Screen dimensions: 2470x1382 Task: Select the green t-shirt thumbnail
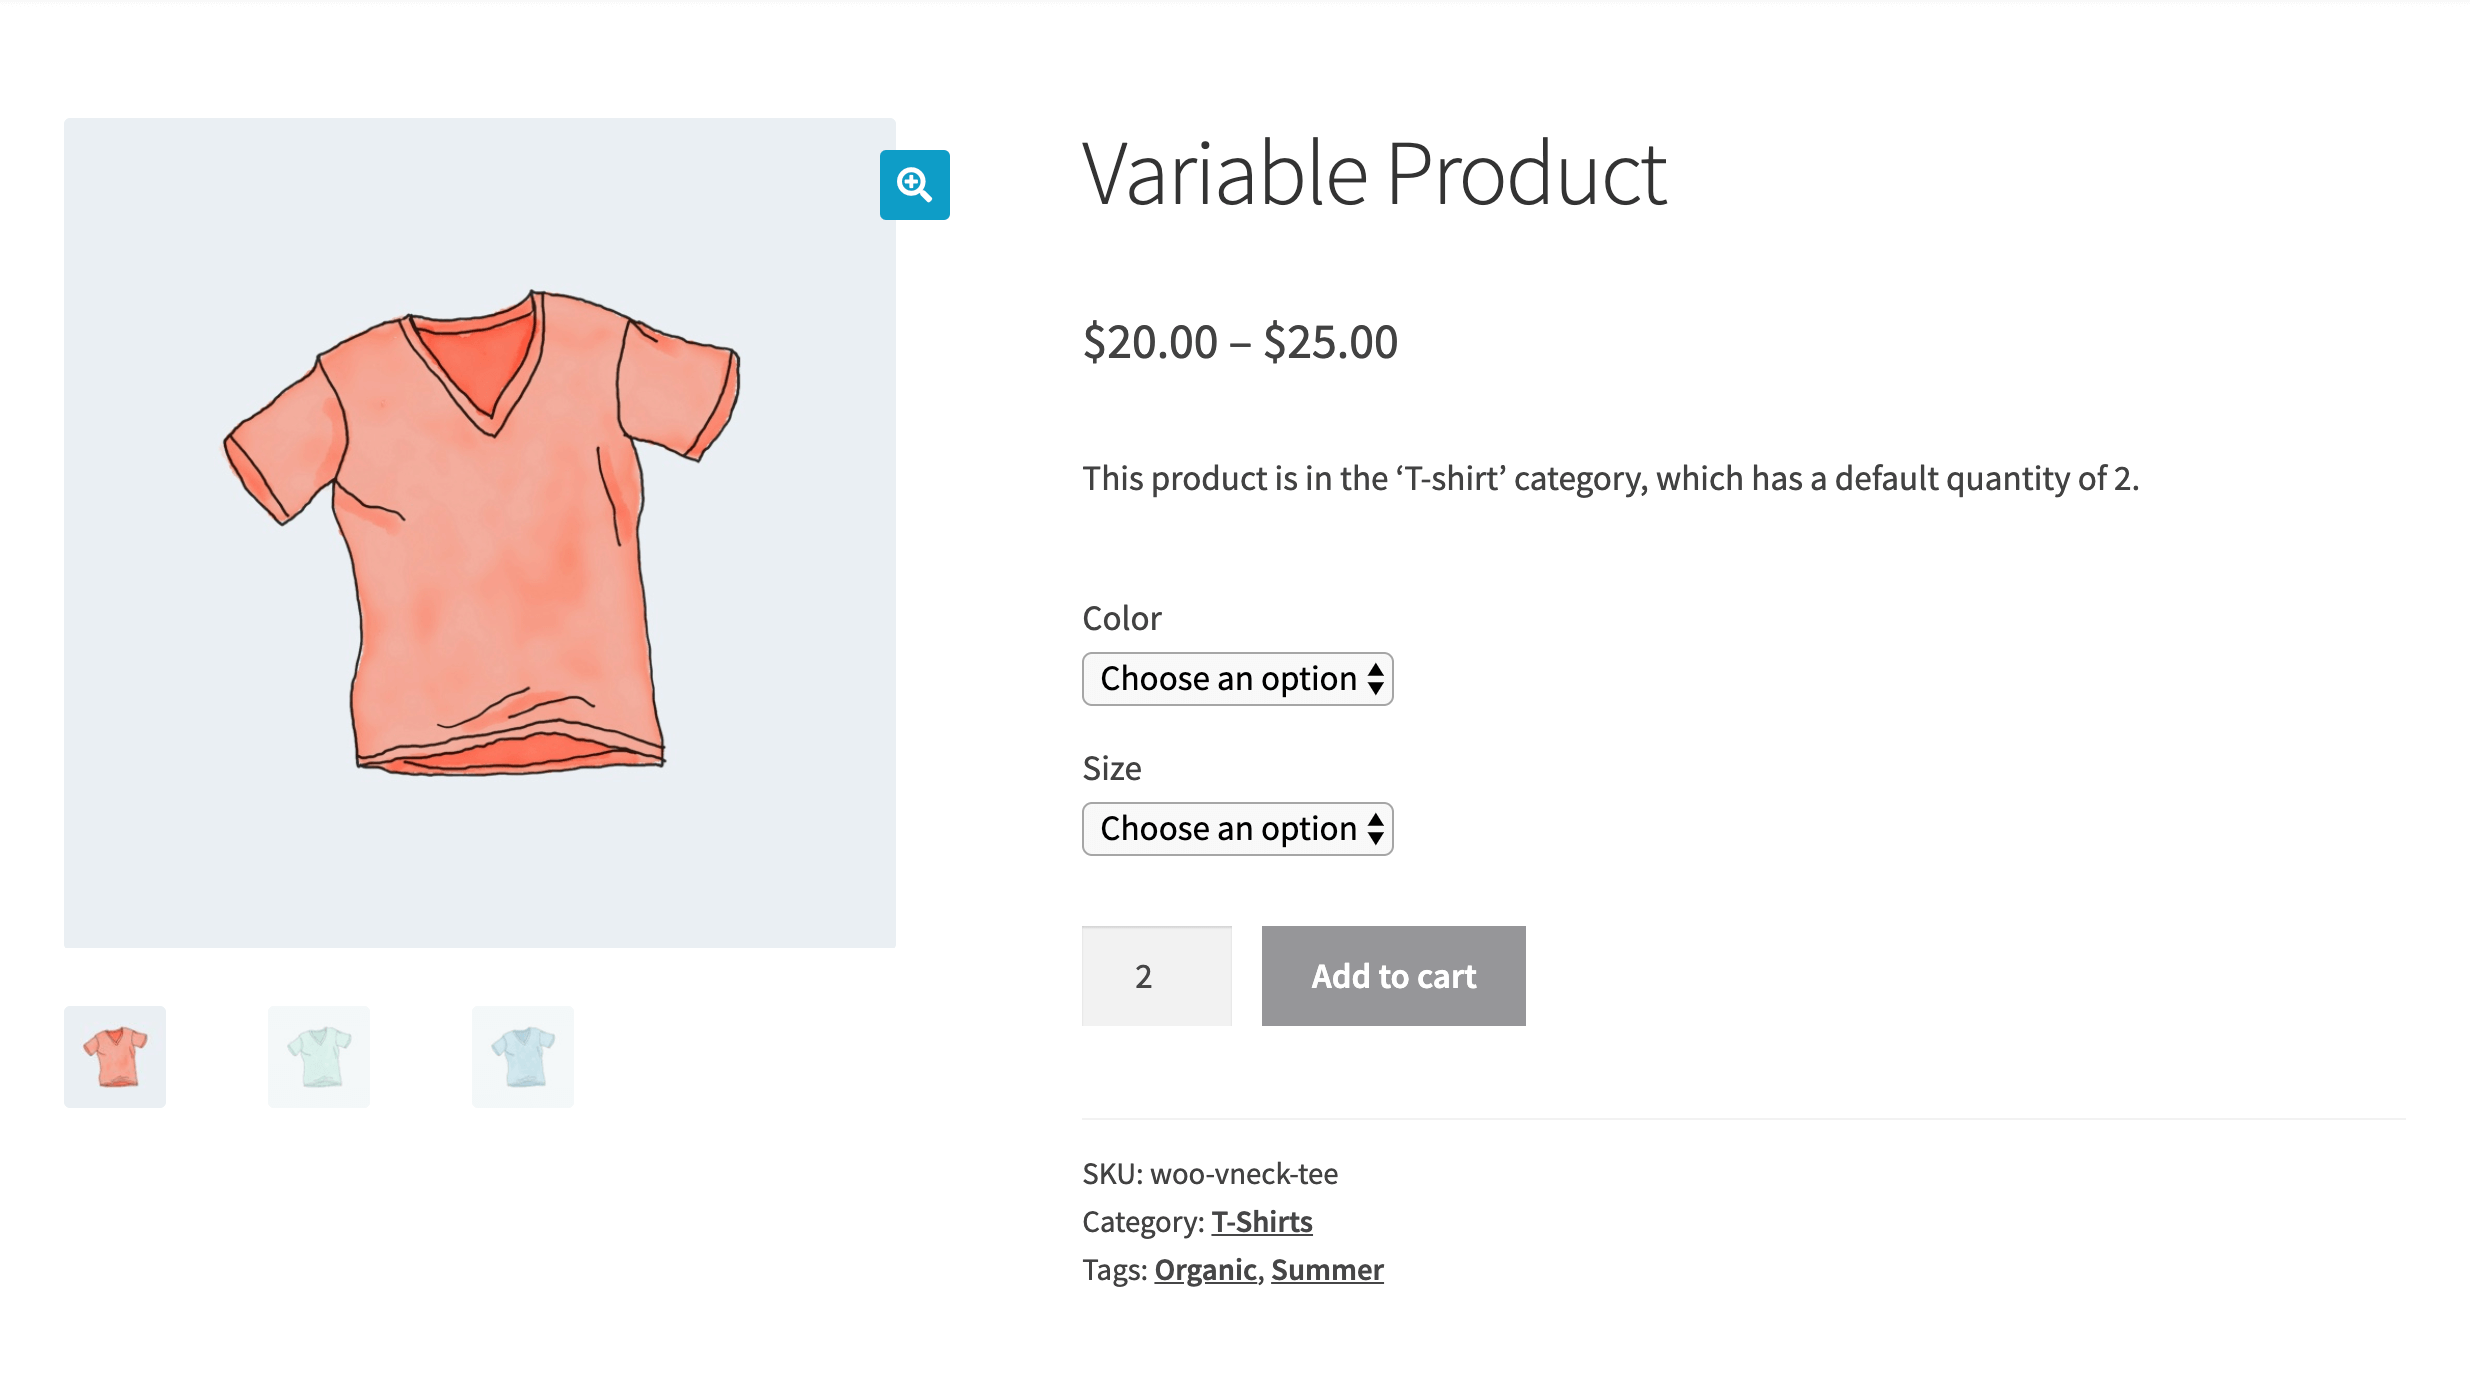pyautogui.click(x=318, y=1056)
